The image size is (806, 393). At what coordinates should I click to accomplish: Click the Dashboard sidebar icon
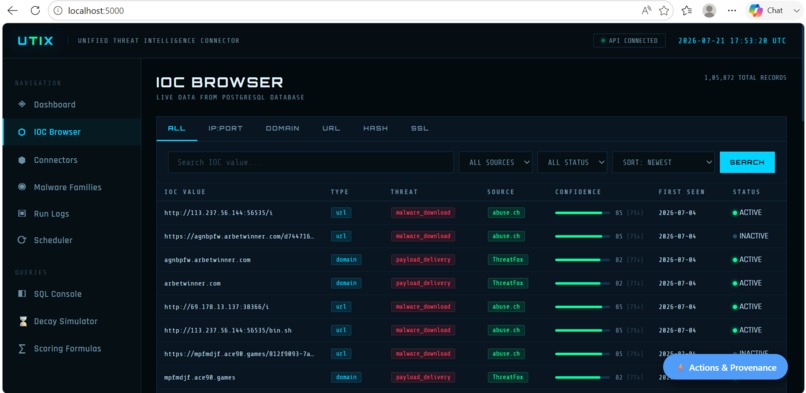tap(22, 104)
